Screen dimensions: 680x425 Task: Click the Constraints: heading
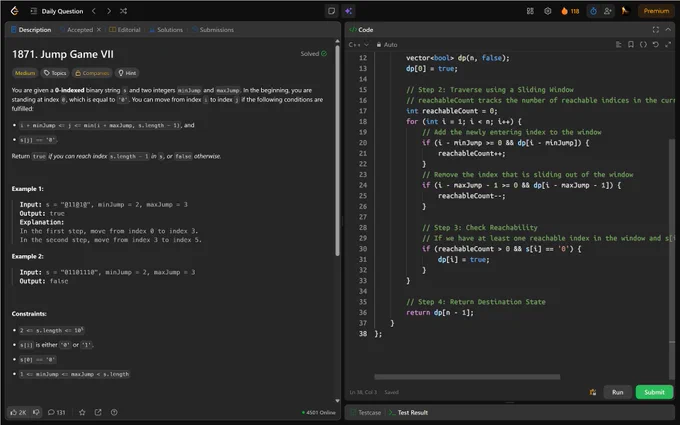[29, 314]
